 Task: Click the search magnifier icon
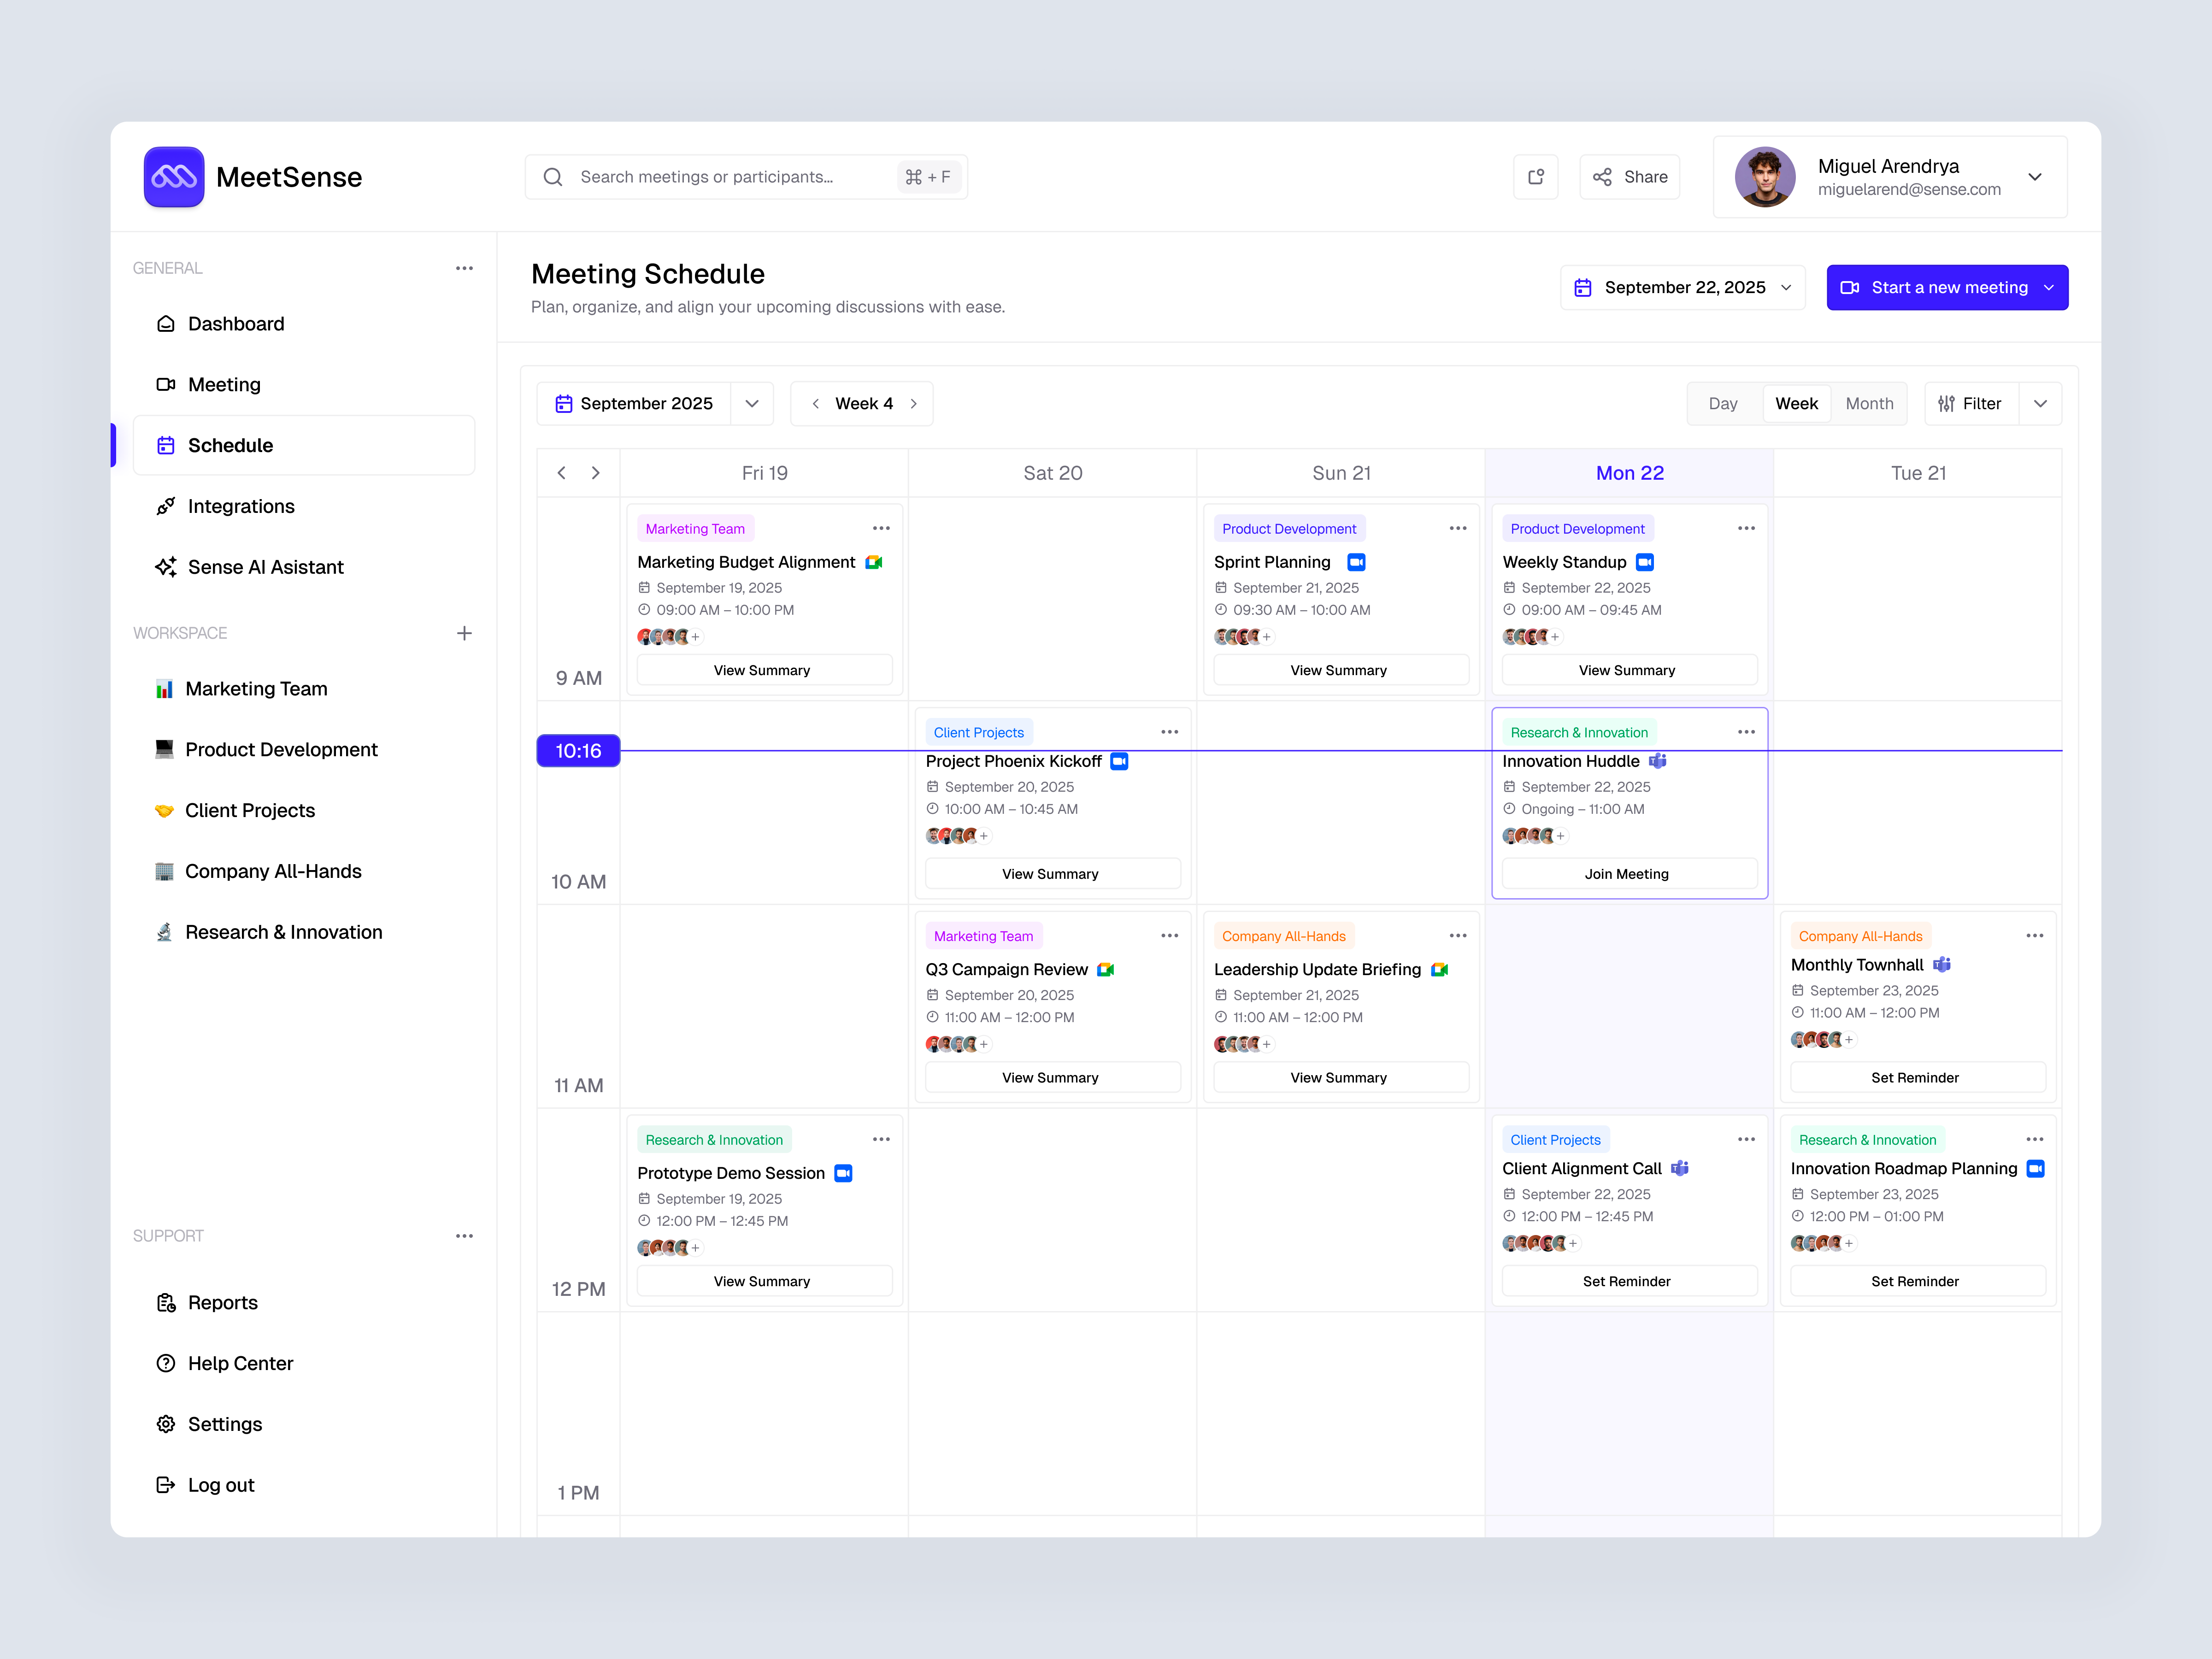click(553, 177)
